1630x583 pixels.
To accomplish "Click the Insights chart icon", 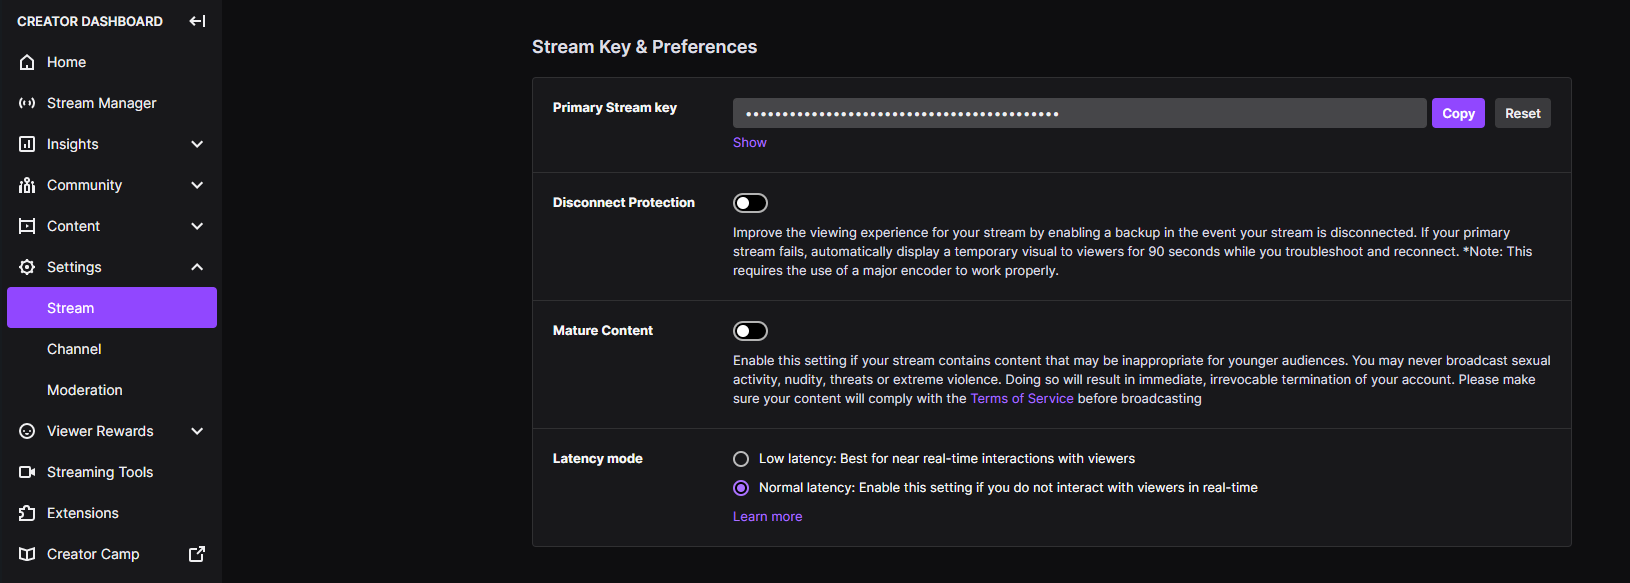I will pos(27,144).
